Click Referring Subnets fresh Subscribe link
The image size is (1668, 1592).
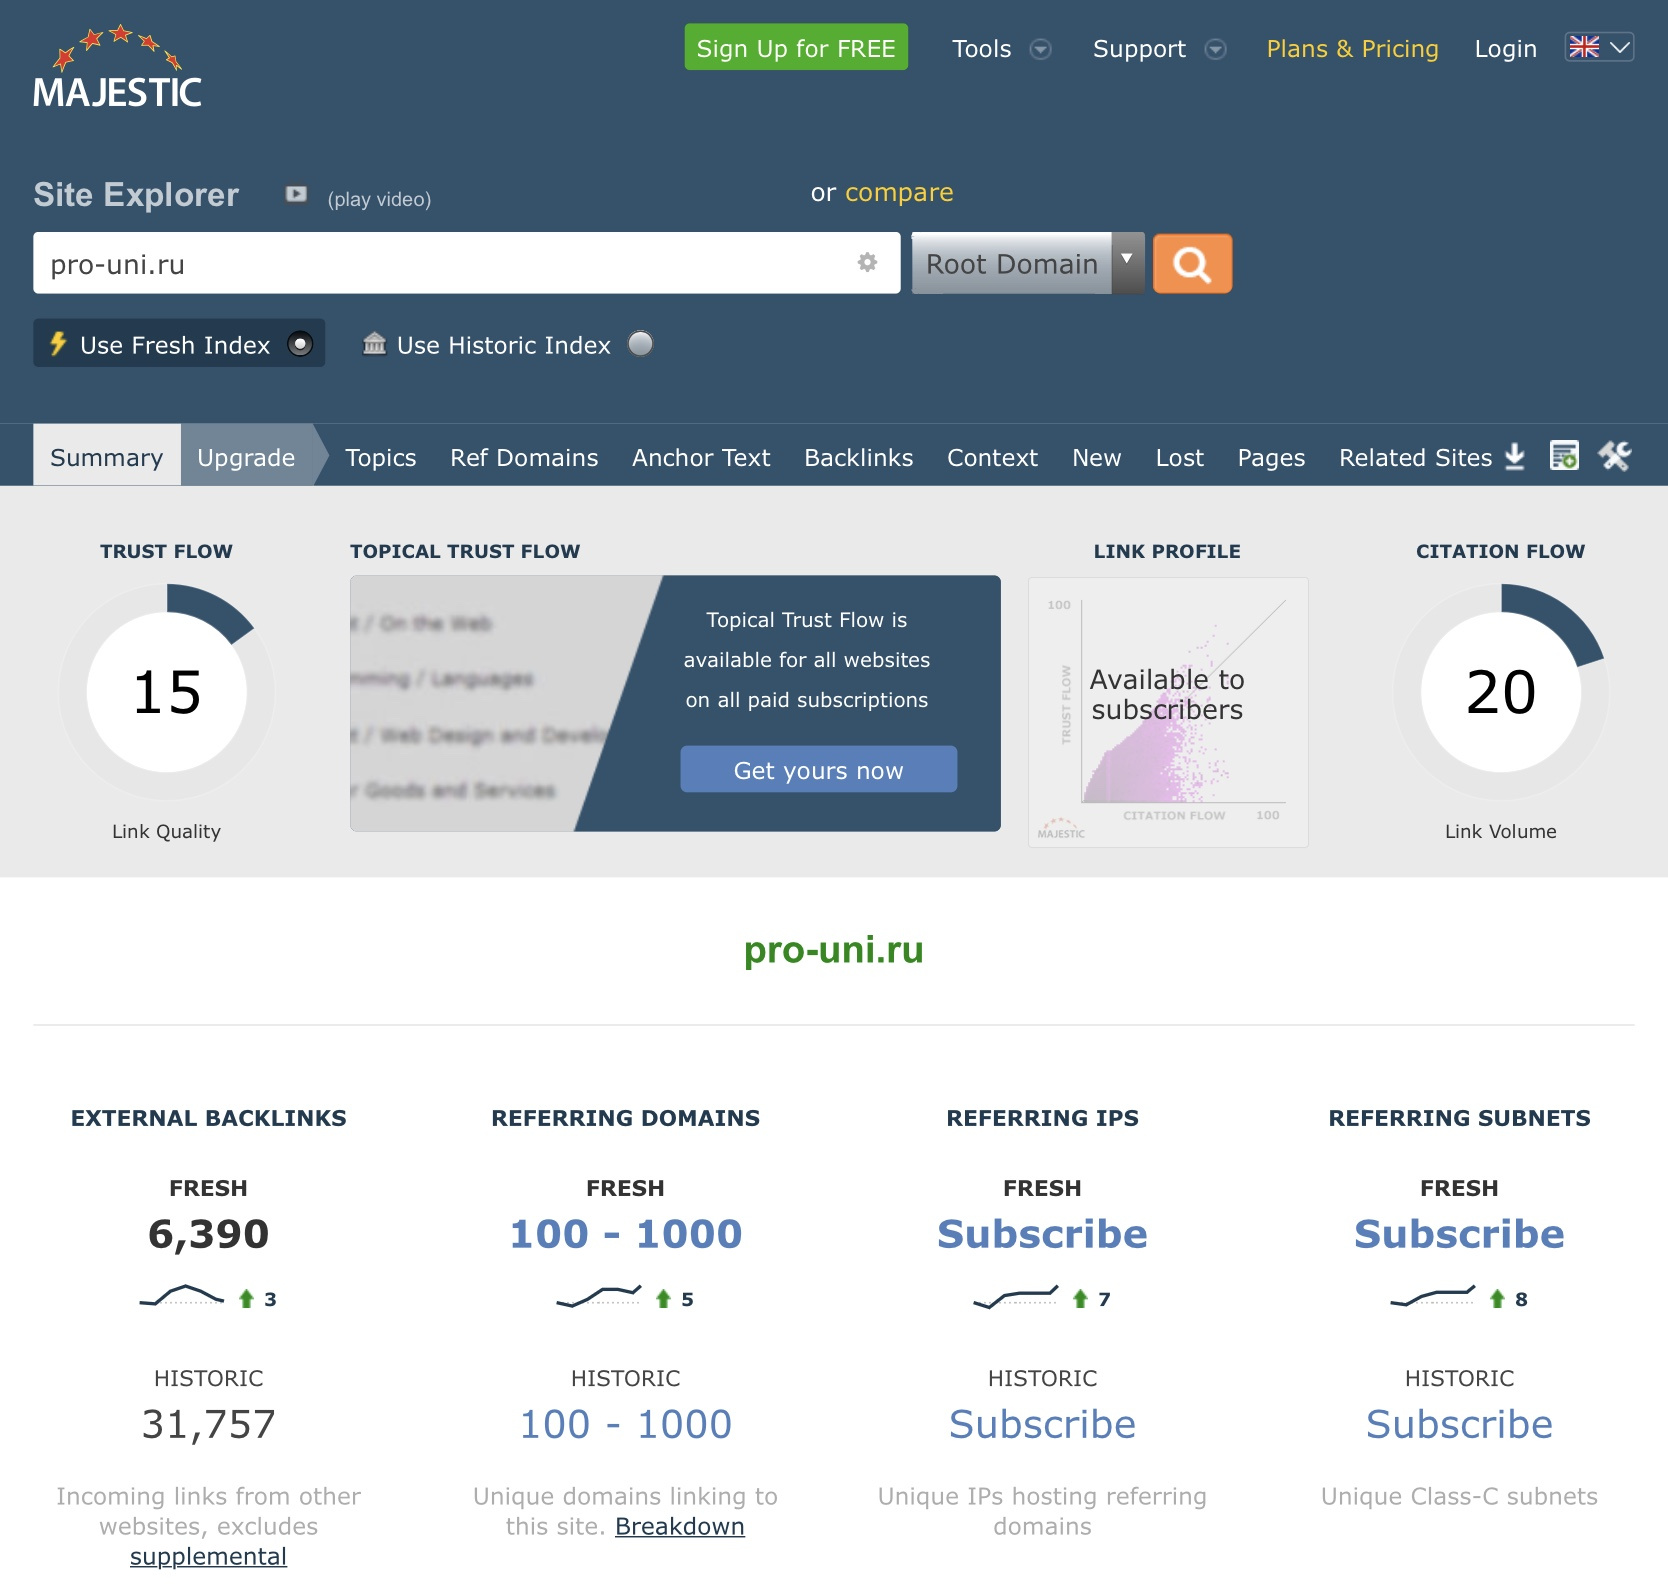click(x=1459, y=1233)
